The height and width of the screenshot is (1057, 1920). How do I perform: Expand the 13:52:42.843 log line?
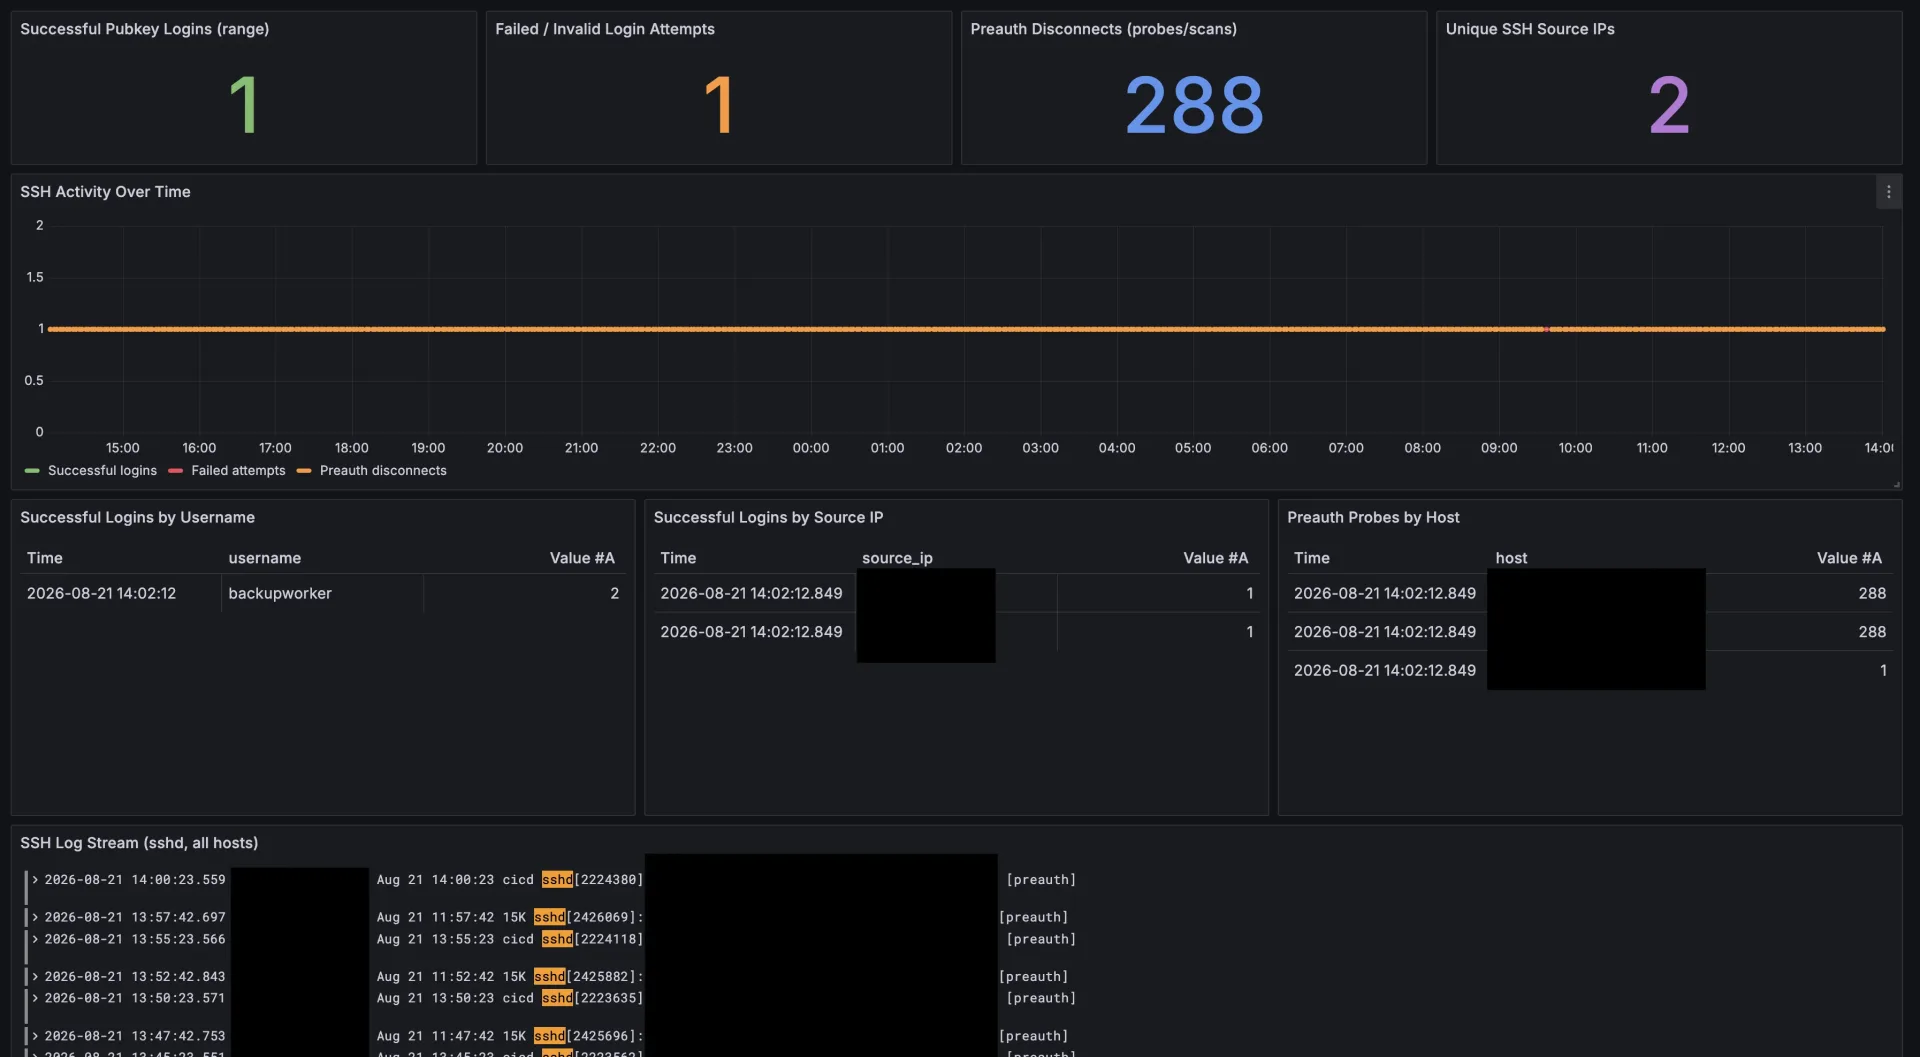coord(35,976)
